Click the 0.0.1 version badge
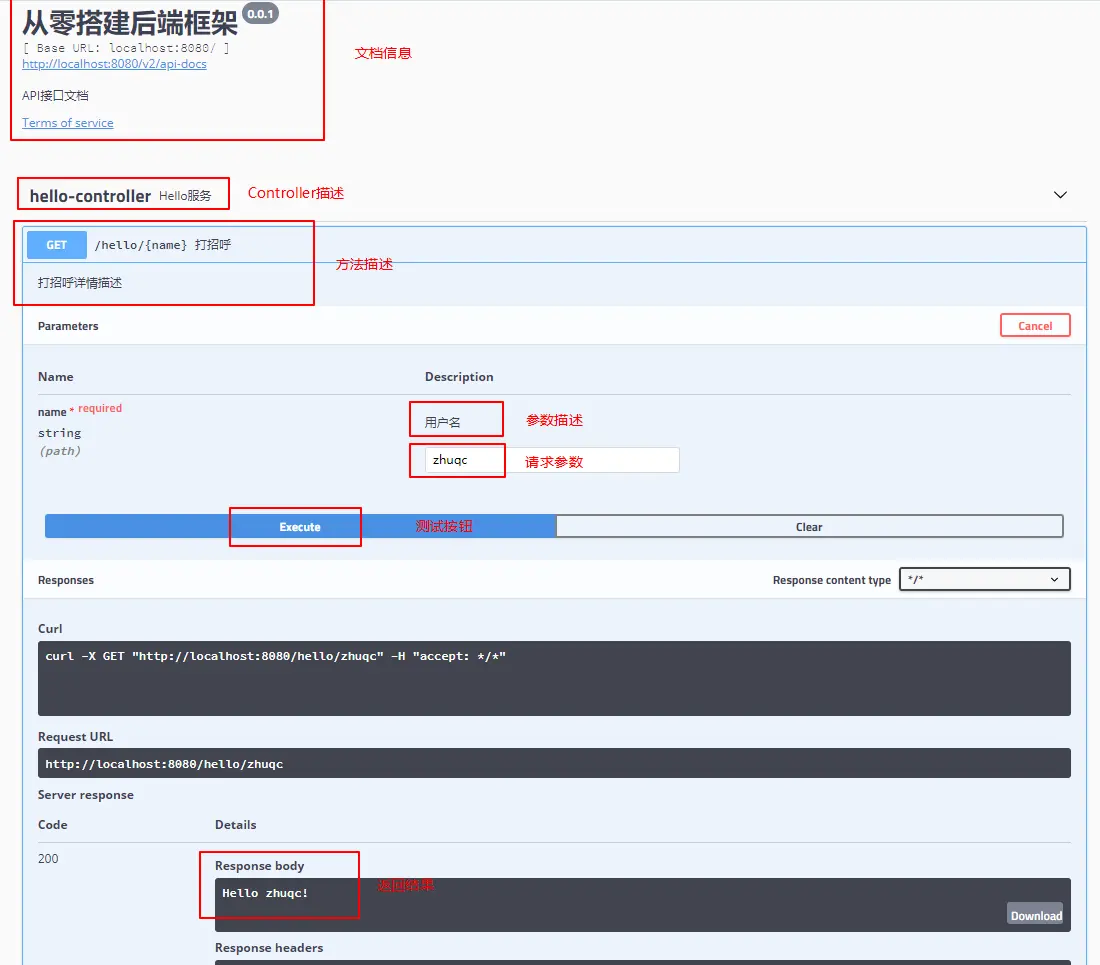This screenshot has width=1100, height=965. 260,14
